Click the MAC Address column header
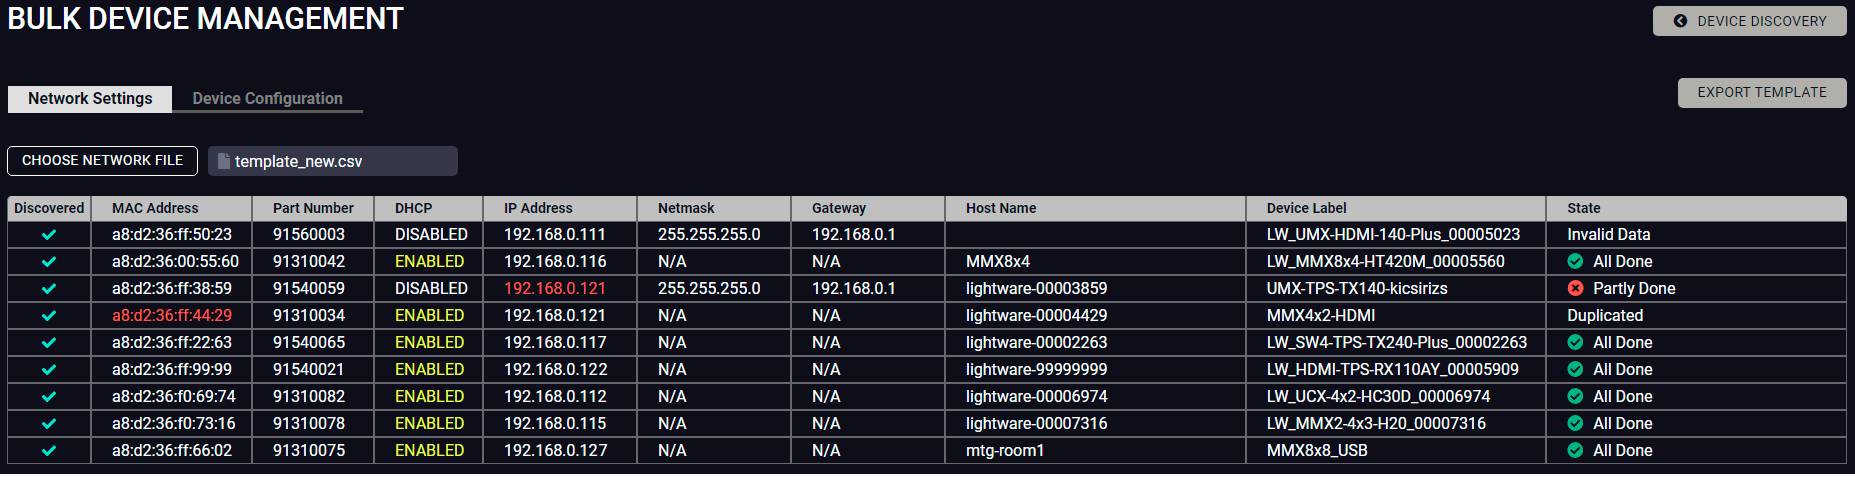1855x477 pixels. click(x=171, y=208)
